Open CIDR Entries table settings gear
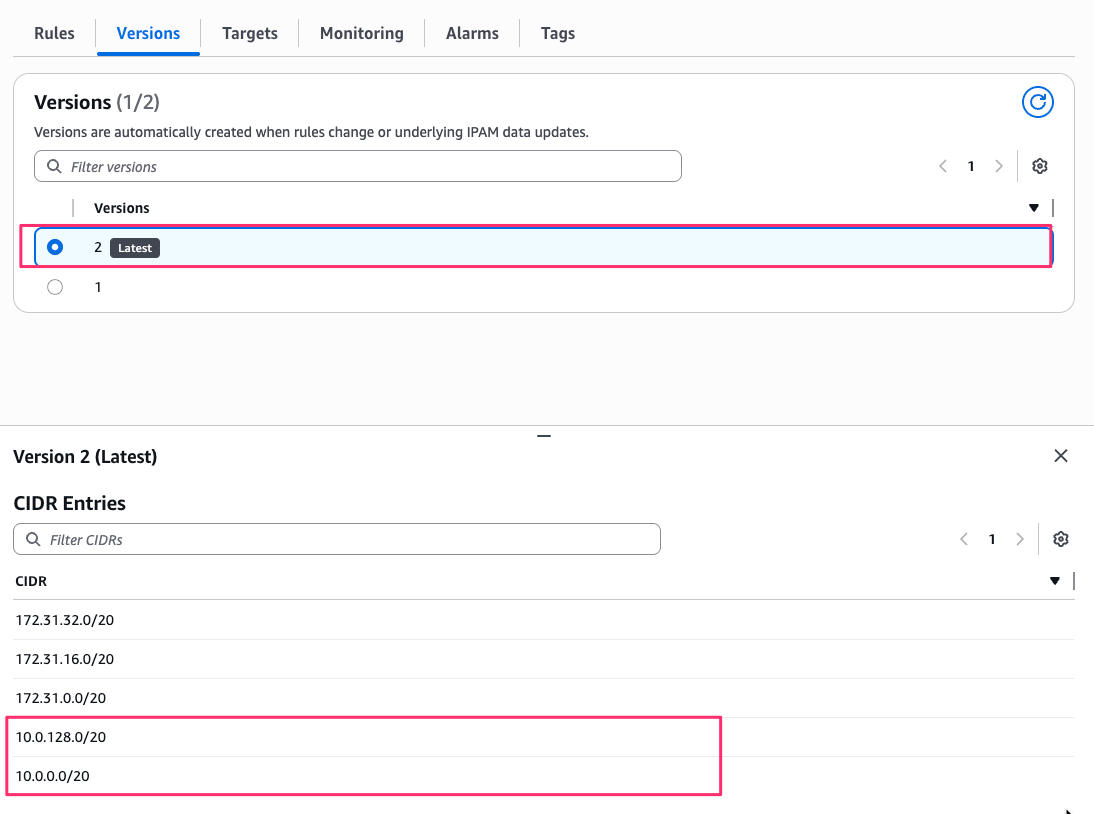 1061,539
